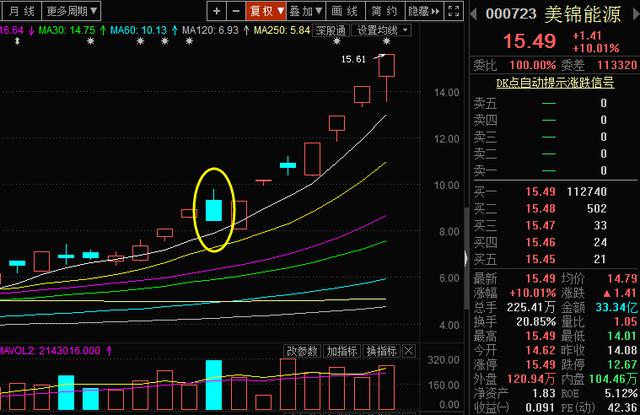Click stock name 美锦能源
Screen dimensions: 640x415
582,15
